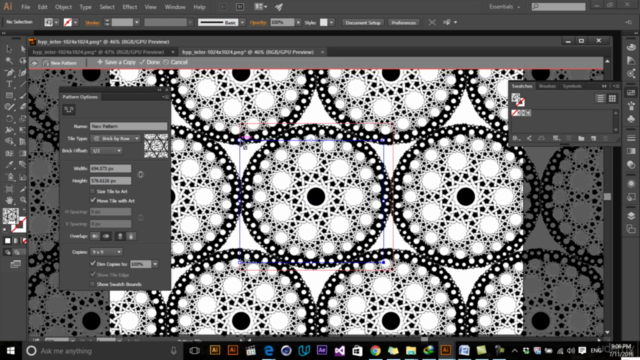Image resolution: width=640 pixels, height=360 pixels.
Task: Select the Eyedropper tool
Action: pos(9,164)
